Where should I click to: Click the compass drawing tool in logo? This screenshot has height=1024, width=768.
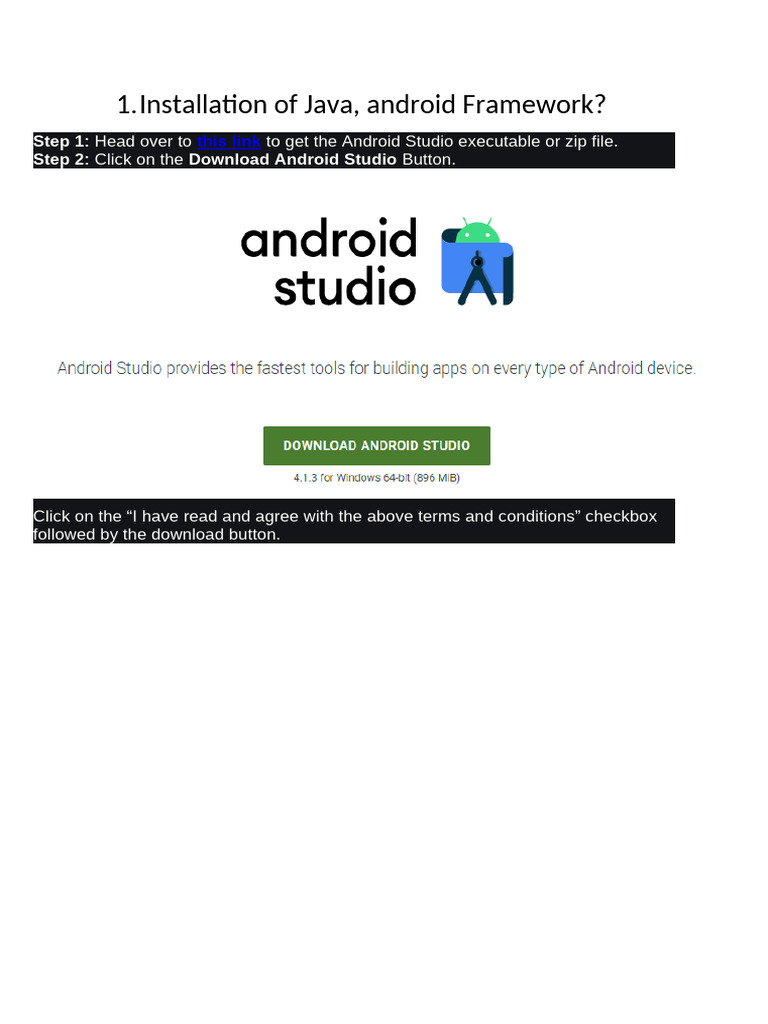point(478,278)
